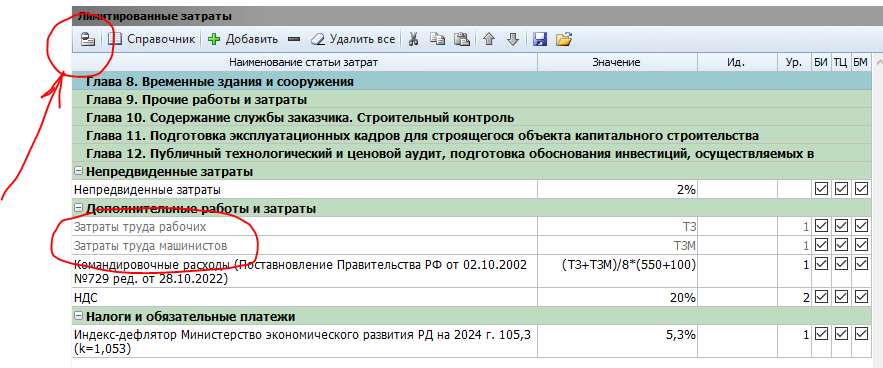Click the Ид. column header
The image size is (883, 368).
coord(737,63)
